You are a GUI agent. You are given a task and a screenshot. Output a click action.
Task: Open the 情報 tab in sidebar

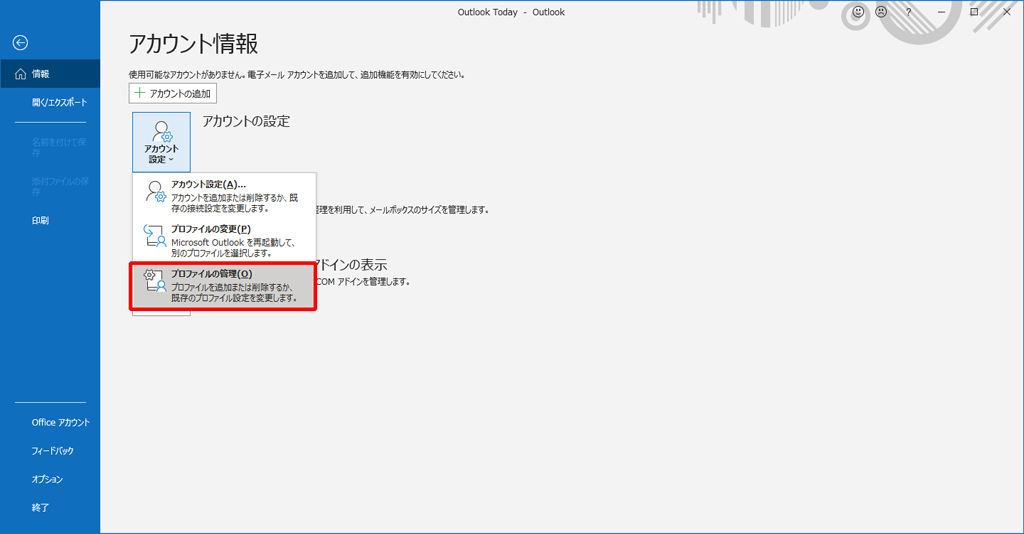click(50, 74)
